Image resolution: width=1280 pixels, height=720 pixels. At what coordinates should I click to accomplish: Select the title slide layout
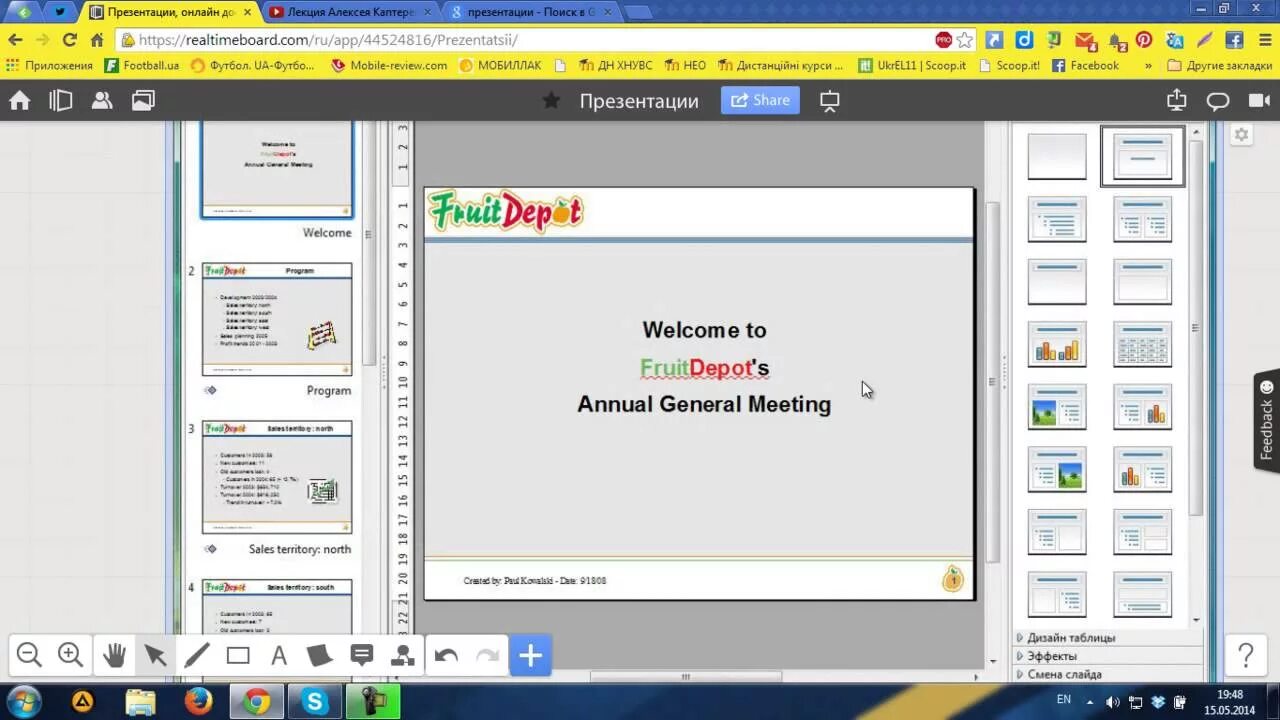pyautogui.click(x=1143, y=156)
